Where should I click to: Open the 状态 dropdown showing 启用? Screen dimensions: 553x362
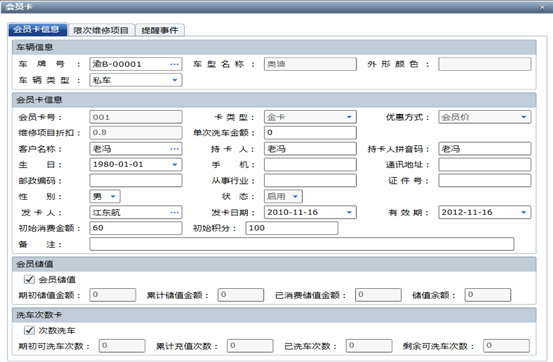tap(295, 197)
